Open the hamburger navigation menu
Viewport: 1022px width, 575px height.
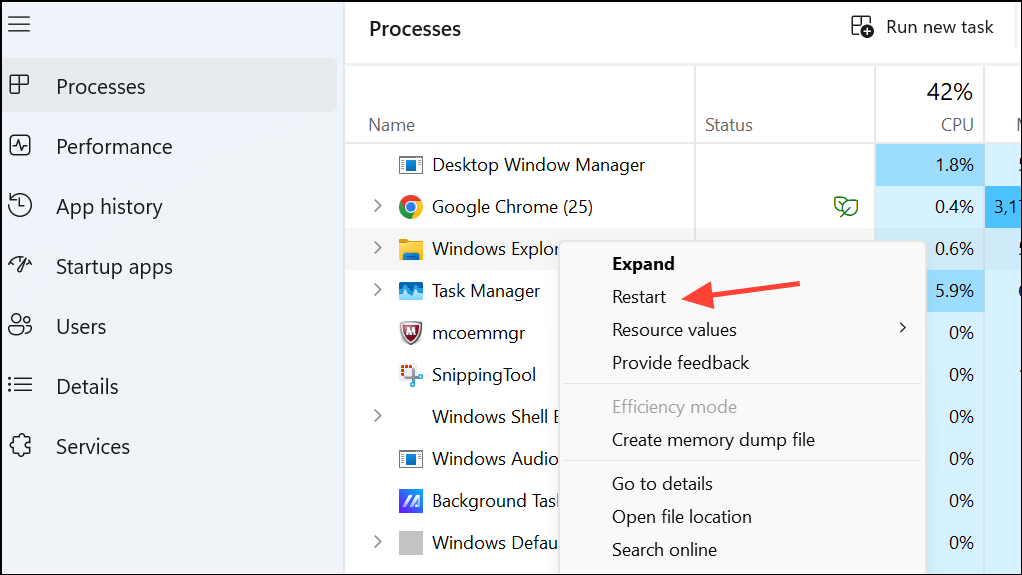pos(19,23)
